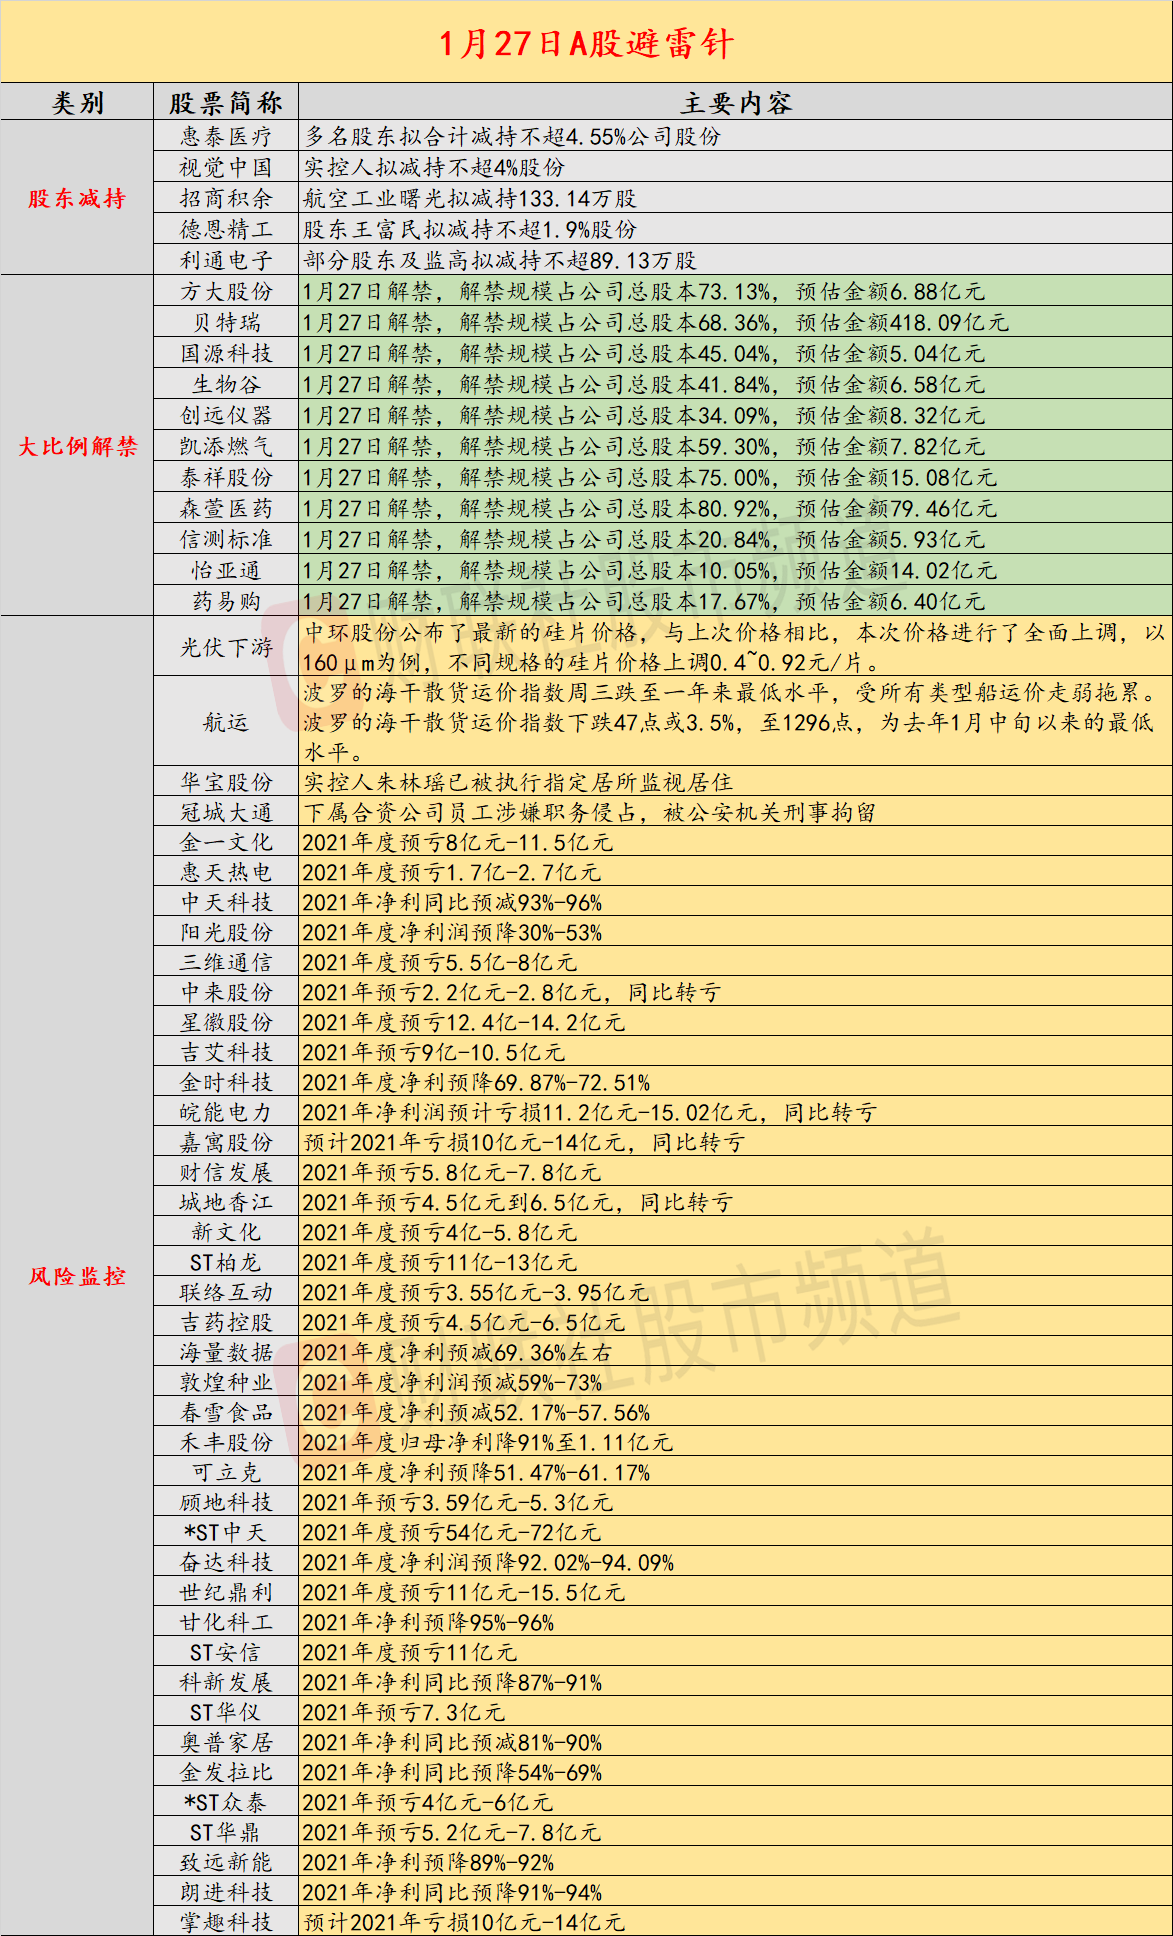Click the 三维通信 stock cell
The width and height of the screenshot is (1173, 1936).
pyautogui.click(x=226, y=962)
